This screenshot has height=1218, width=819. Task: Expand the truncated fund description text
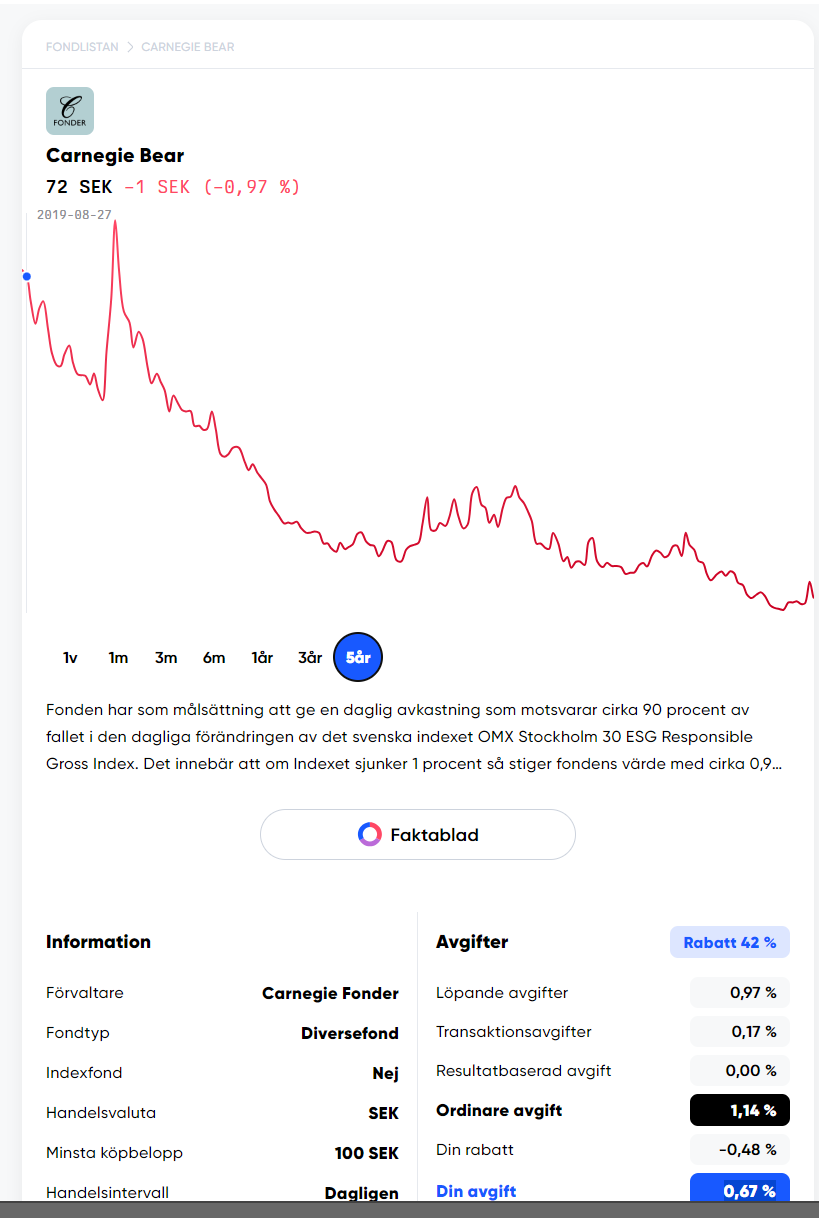414,764
